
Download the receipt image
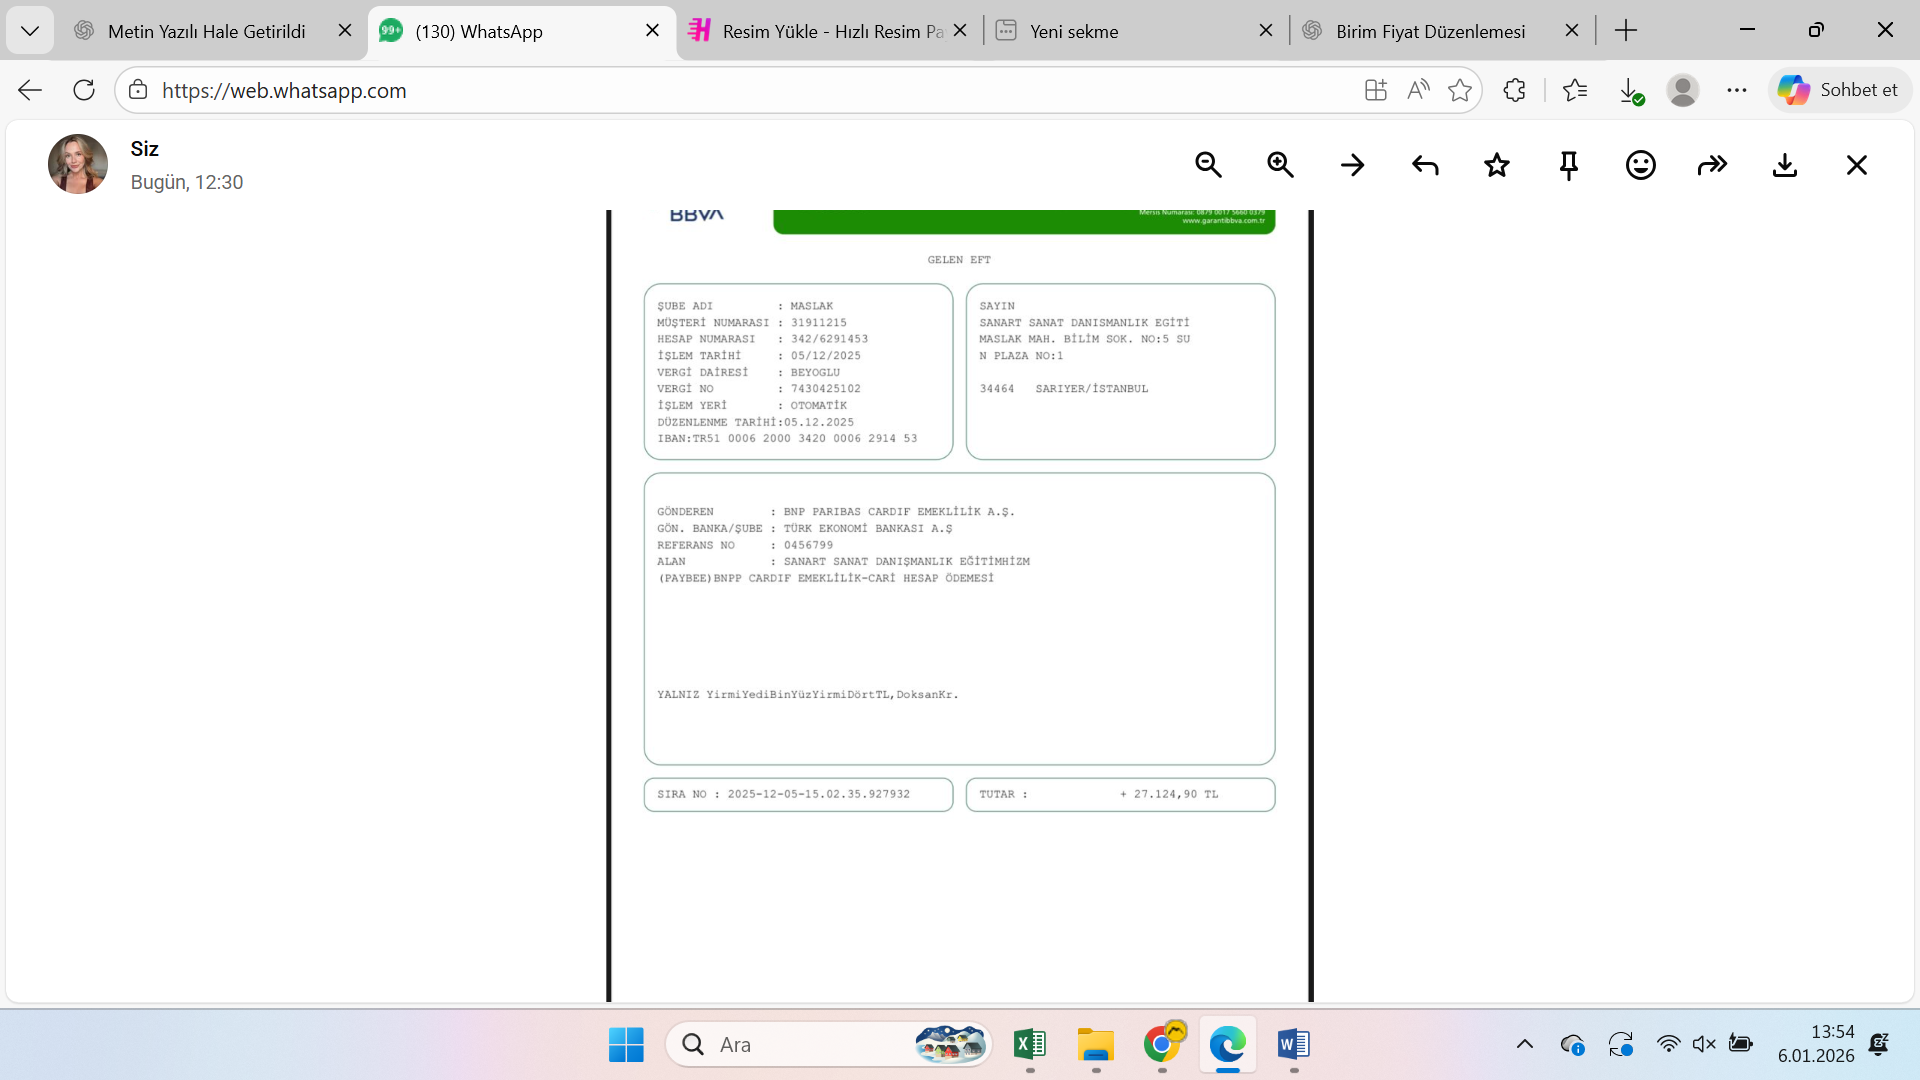tap(1785, 165)
